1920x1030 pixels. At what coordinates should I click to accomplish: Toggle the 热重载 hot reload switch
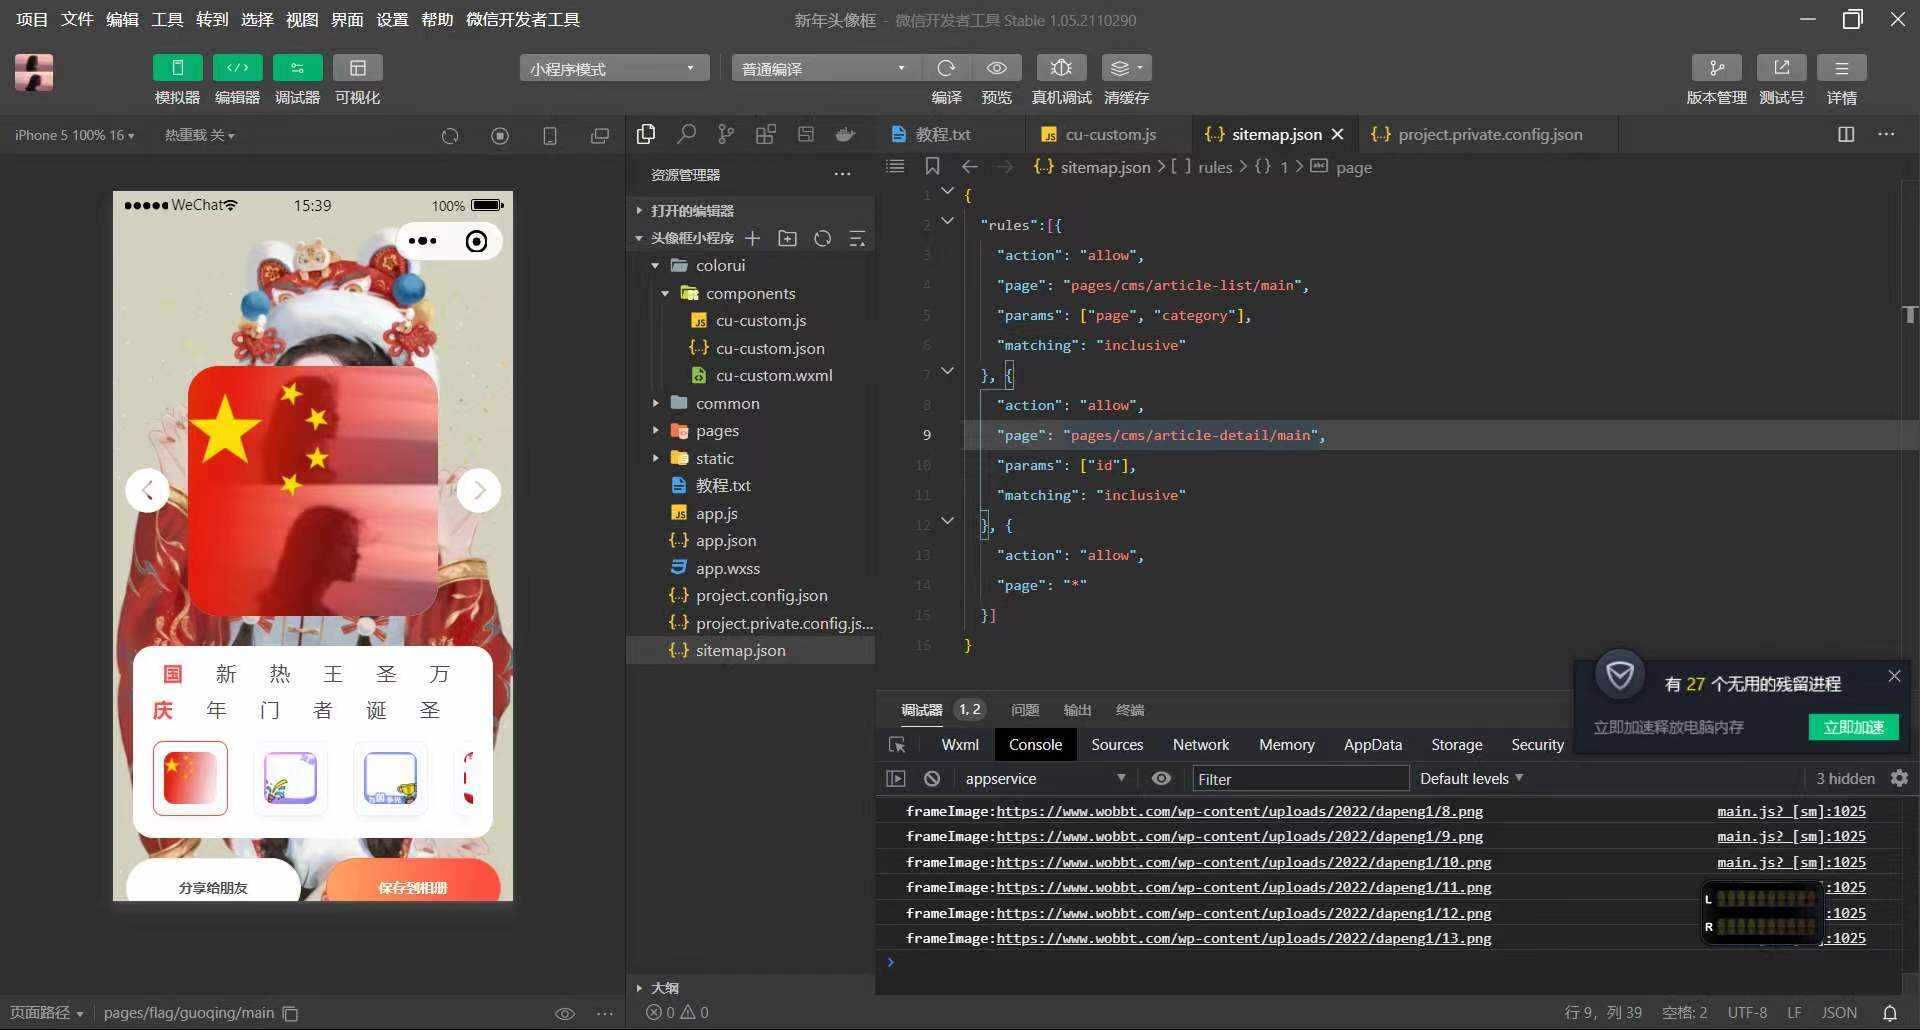point(198,134)
